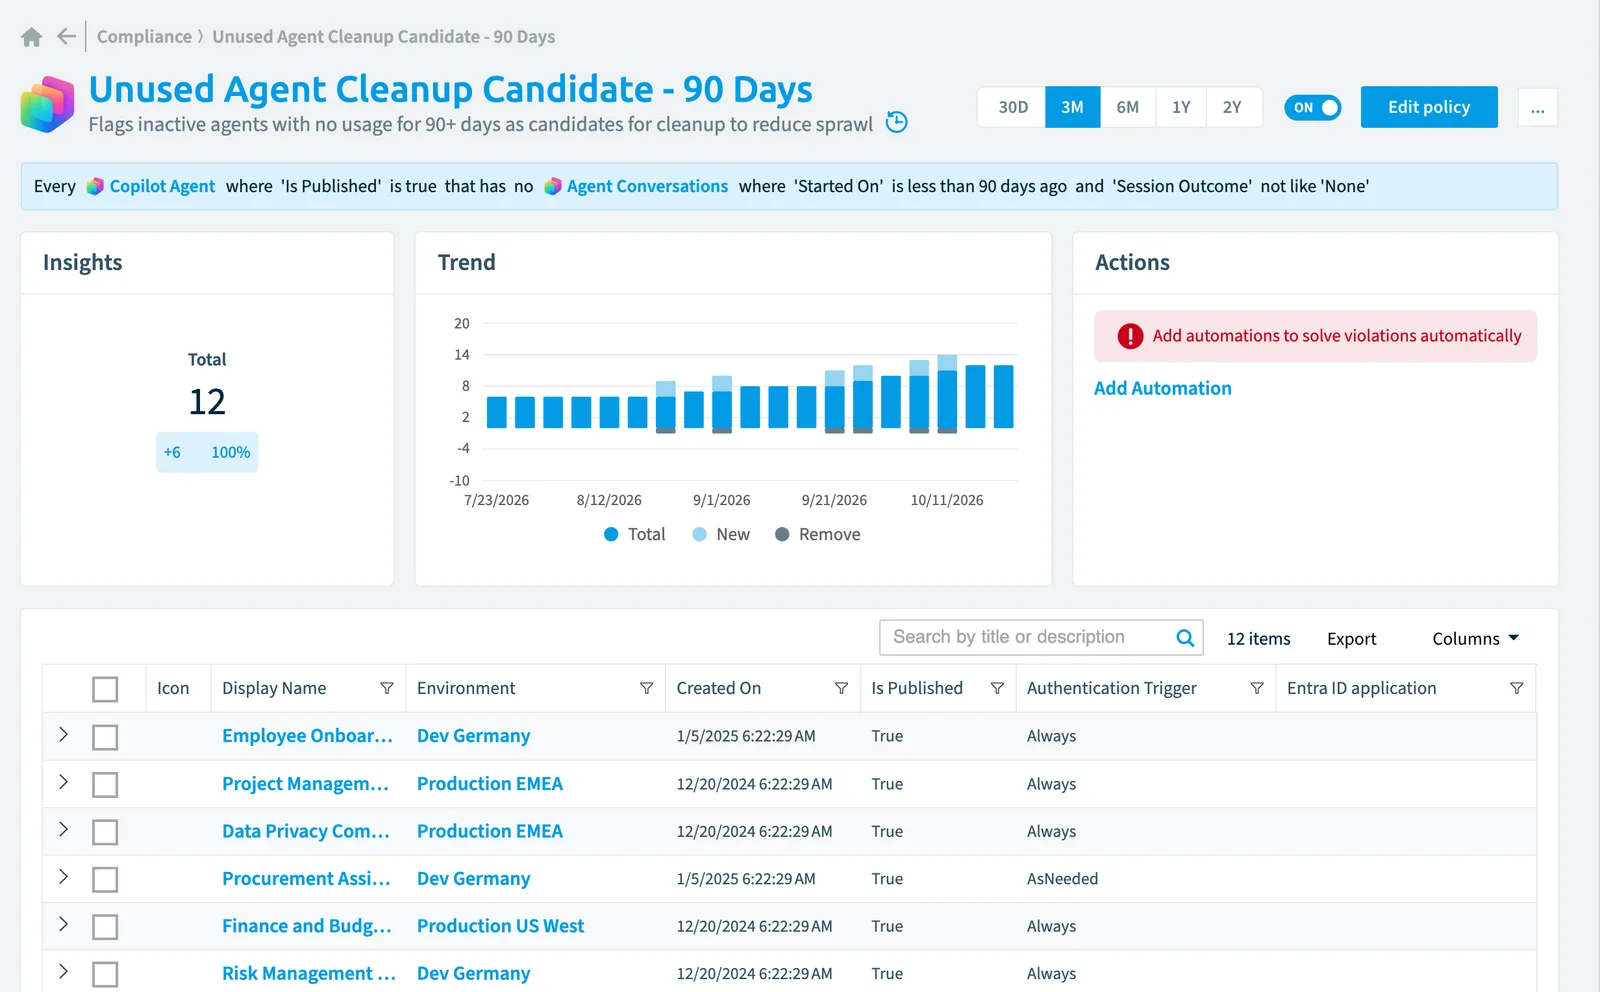Open the more options ellipsis button

[1537, 107]
